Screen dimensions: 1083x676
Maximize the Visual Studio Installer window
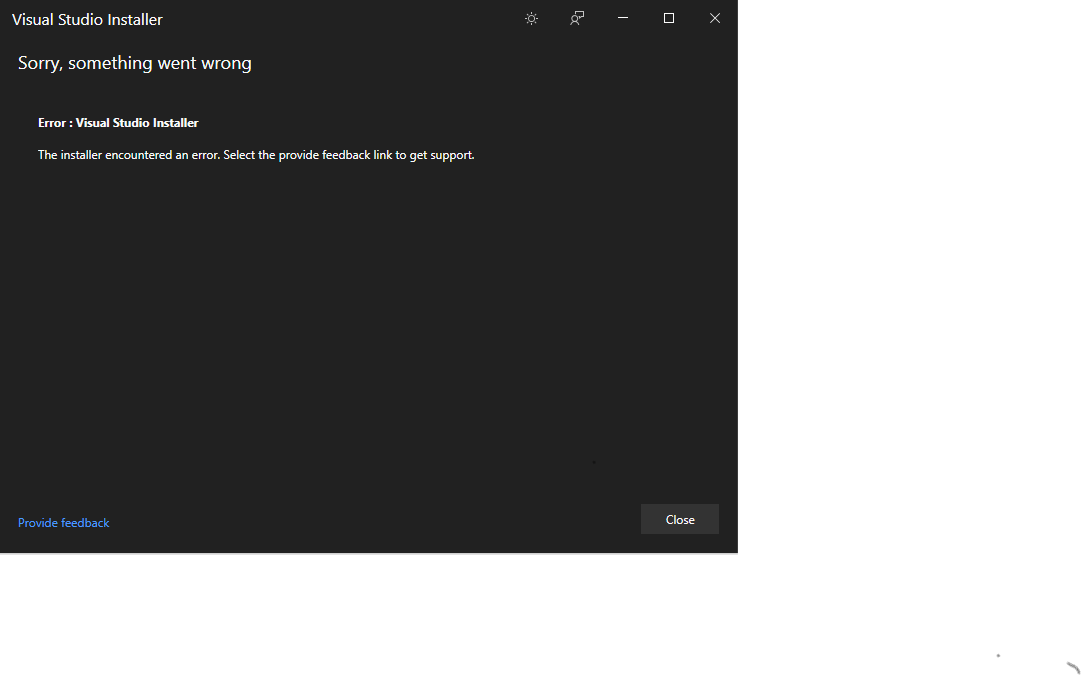tap(669, 19)
